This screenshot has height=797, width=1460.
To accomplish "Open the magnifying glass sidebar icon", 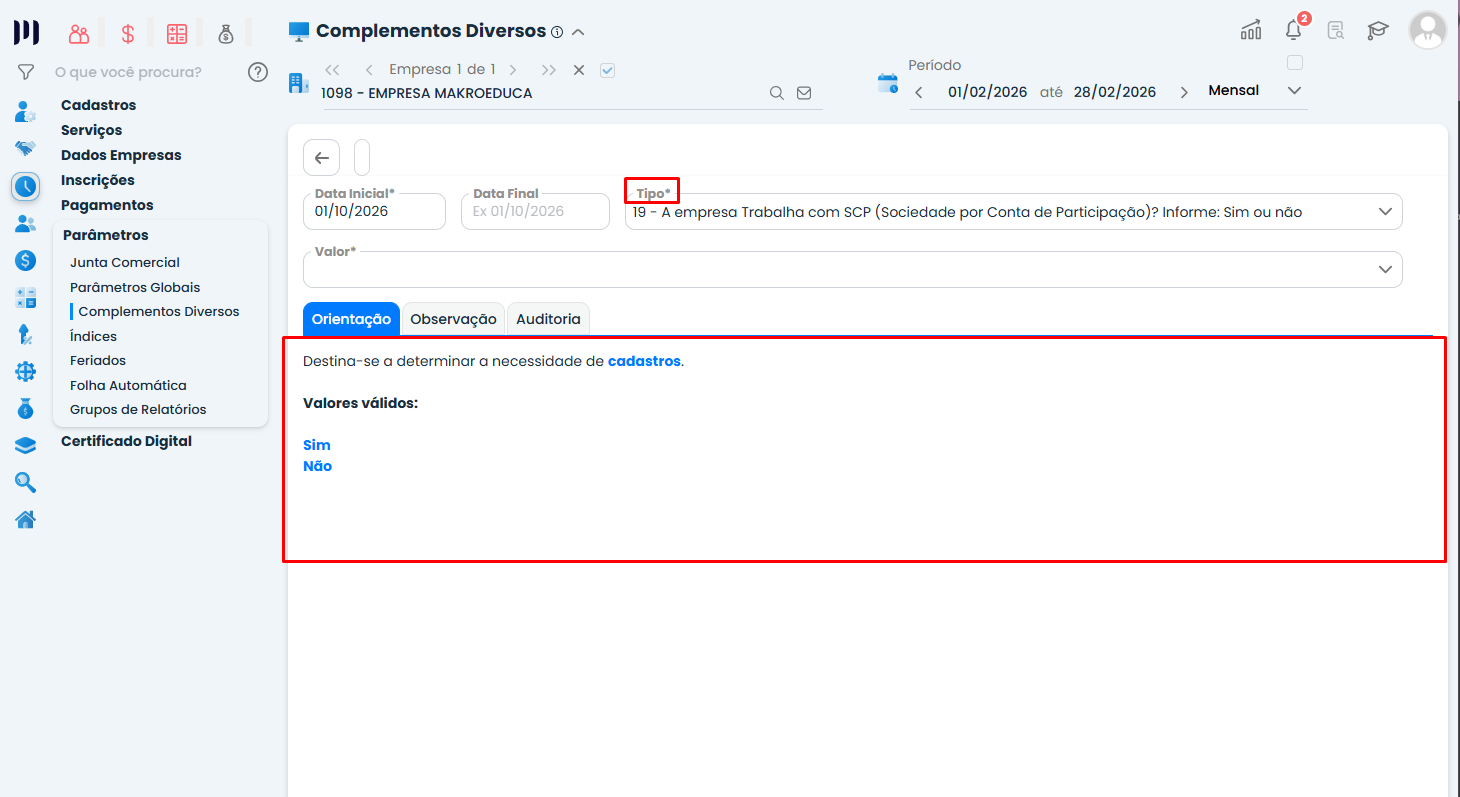I will pos(25,482).
